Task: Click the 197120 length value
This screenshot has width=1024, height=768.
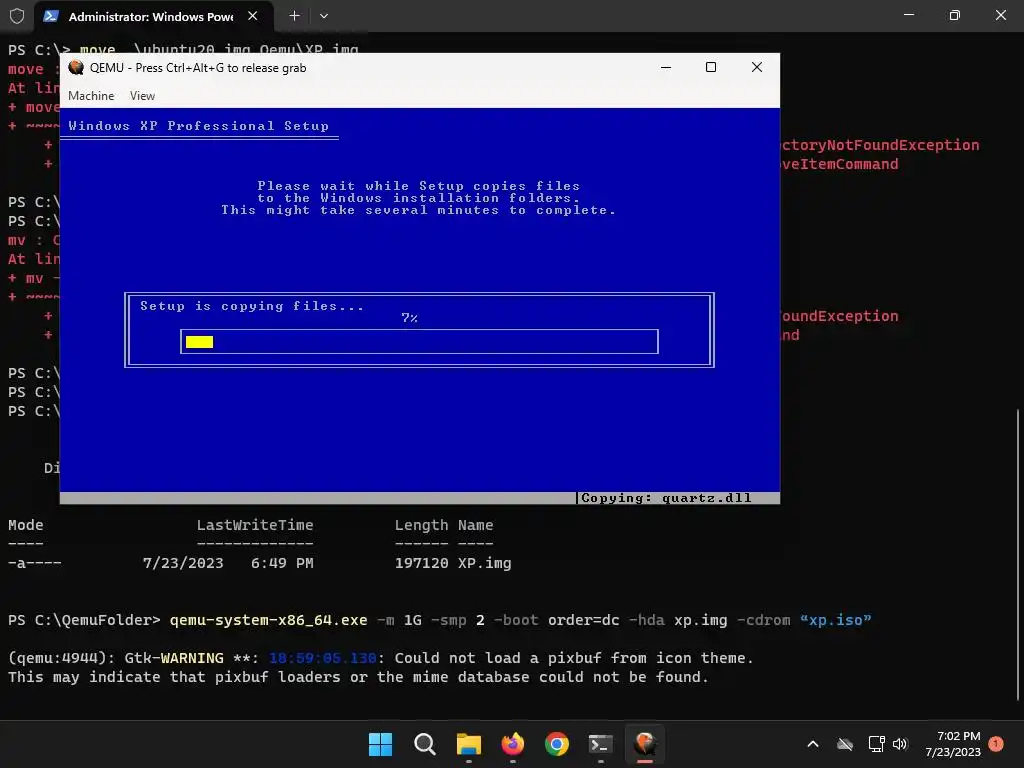Action: coord(421,563)
